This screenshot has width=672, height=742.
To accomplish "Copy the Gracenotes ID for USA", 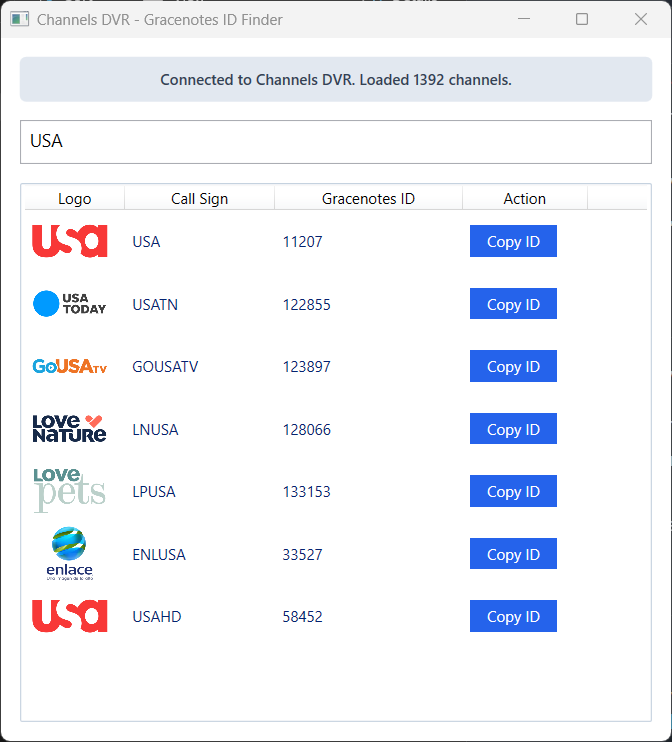I will 513,241.
